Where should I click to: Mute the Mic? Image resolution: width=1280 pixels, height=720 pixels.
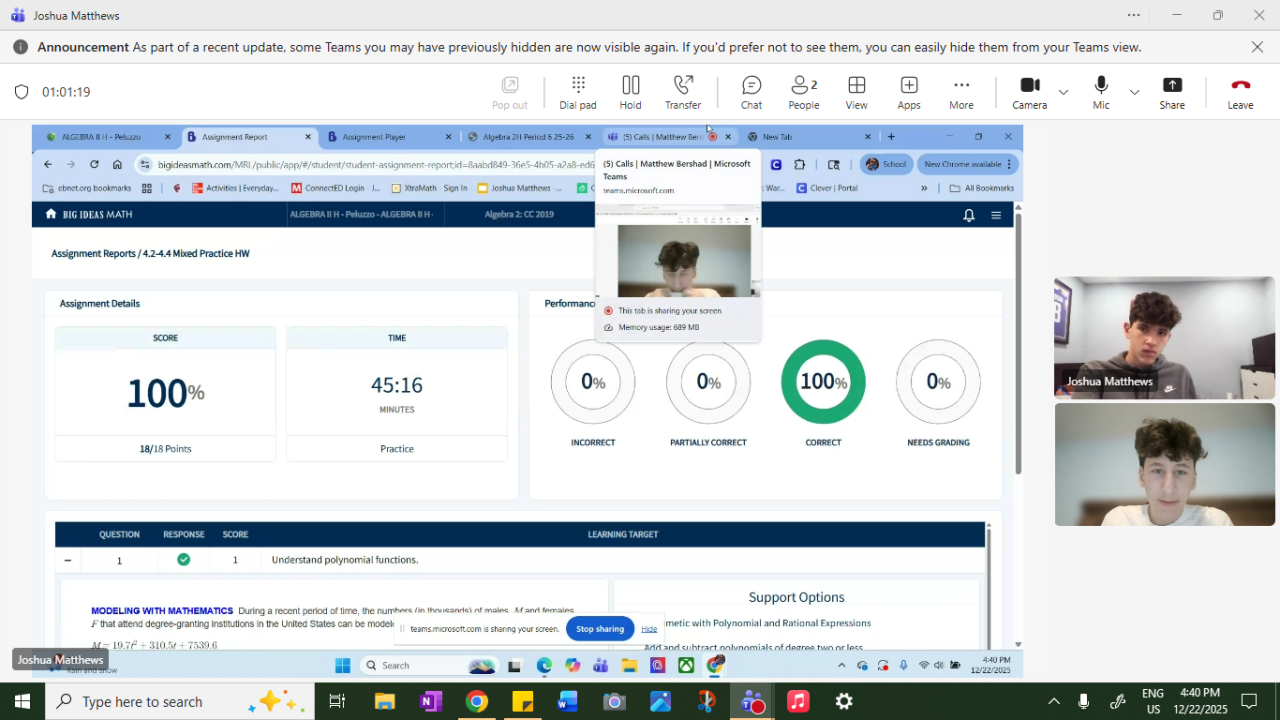tap(1101, 91)
